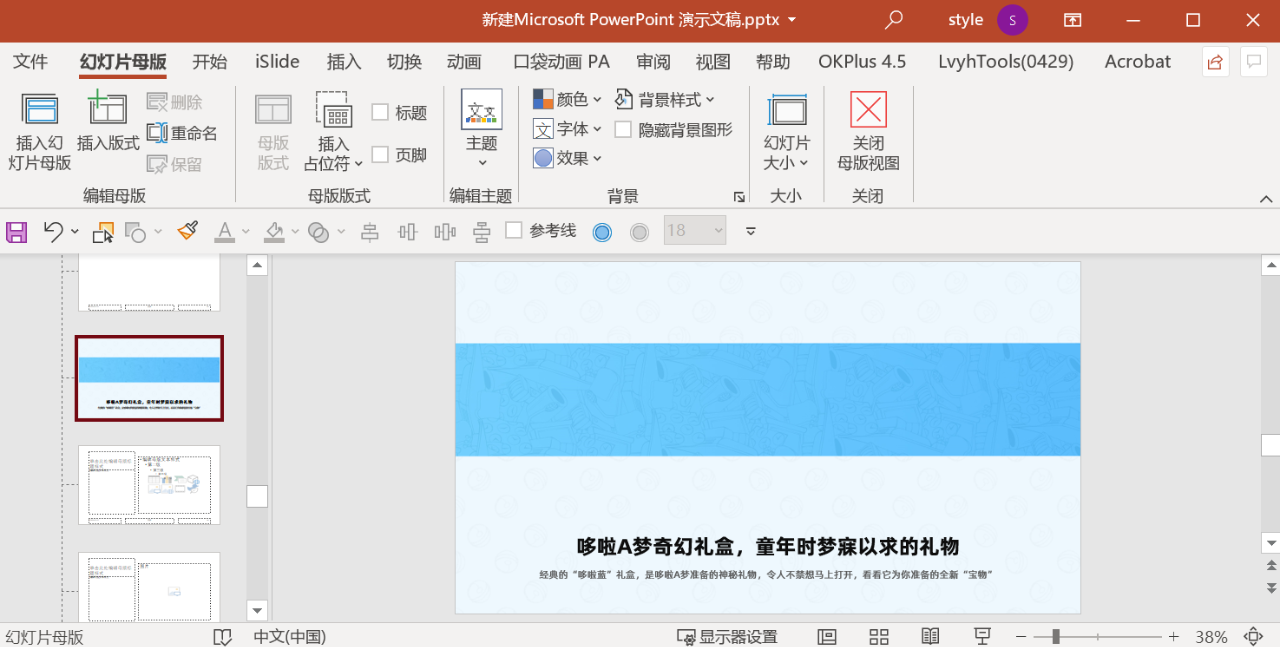This screenshot has height=647, width=1280.
Task: Click the gray circle color swatch
Action: tap(640, 232)
